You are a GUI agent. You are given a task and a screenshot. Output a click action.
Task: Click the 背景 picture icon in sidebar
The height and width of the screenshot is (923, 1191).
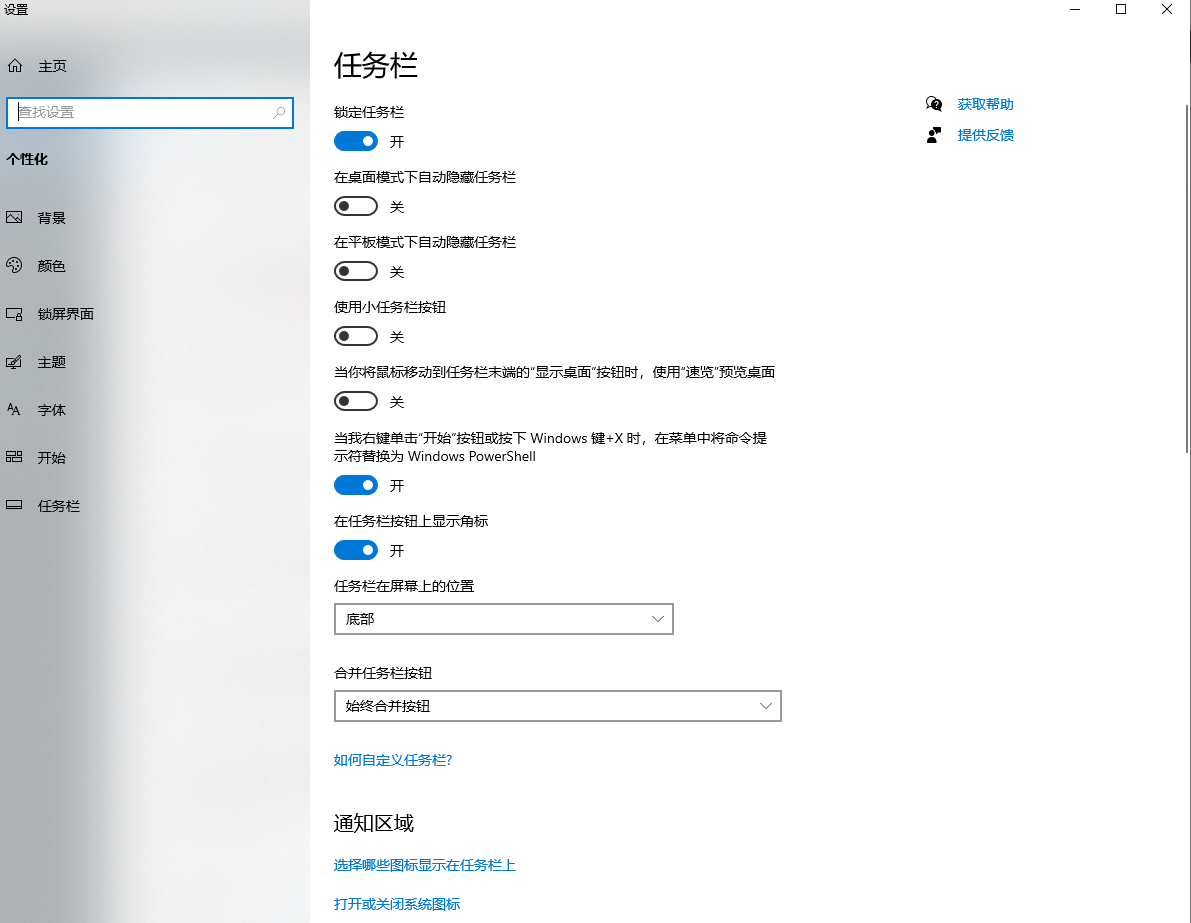click(x=14, y=218)
